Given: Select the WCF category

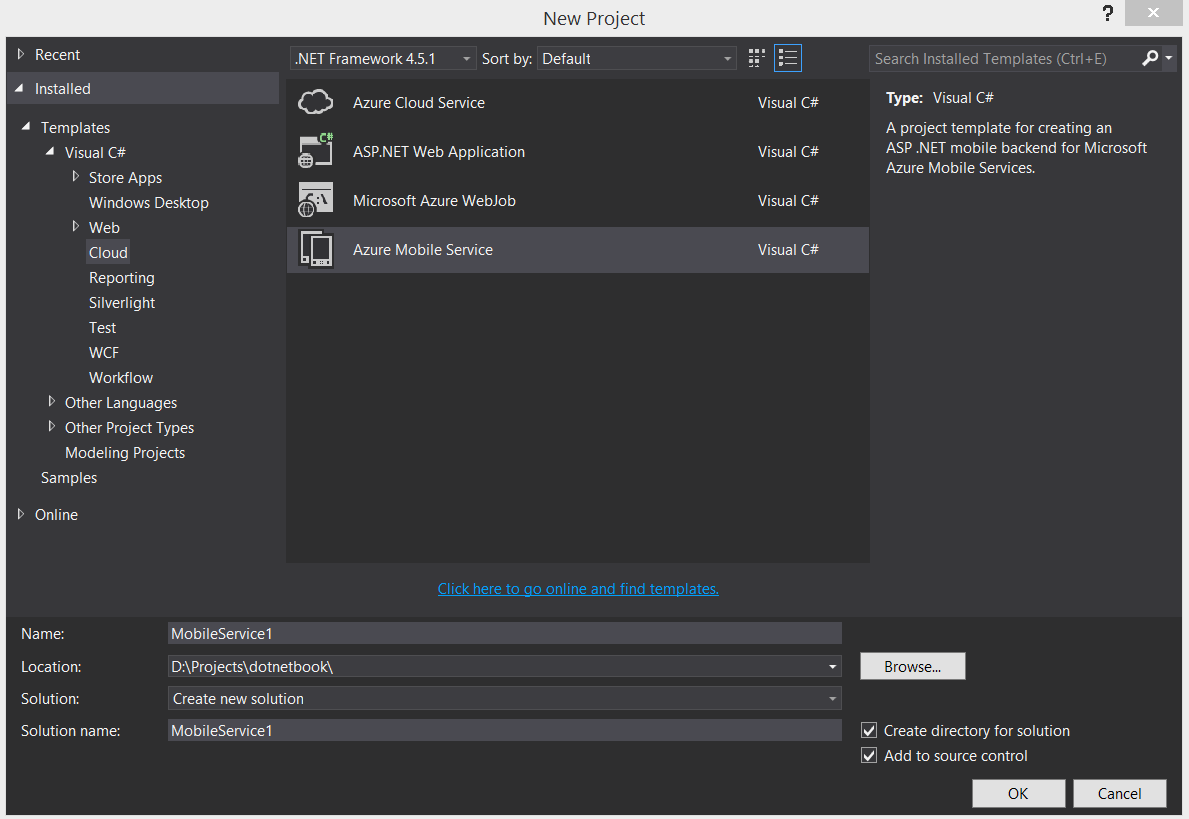Looking at the screenshot, I should (x=104, y=353).
